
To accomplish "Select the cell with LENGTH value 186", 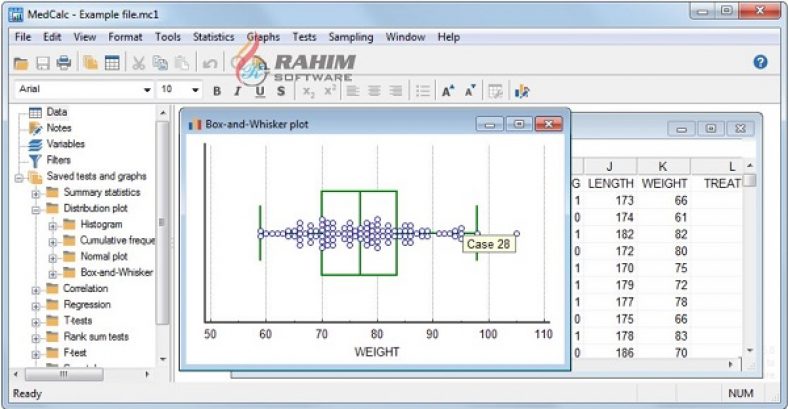I will point(611,353).
